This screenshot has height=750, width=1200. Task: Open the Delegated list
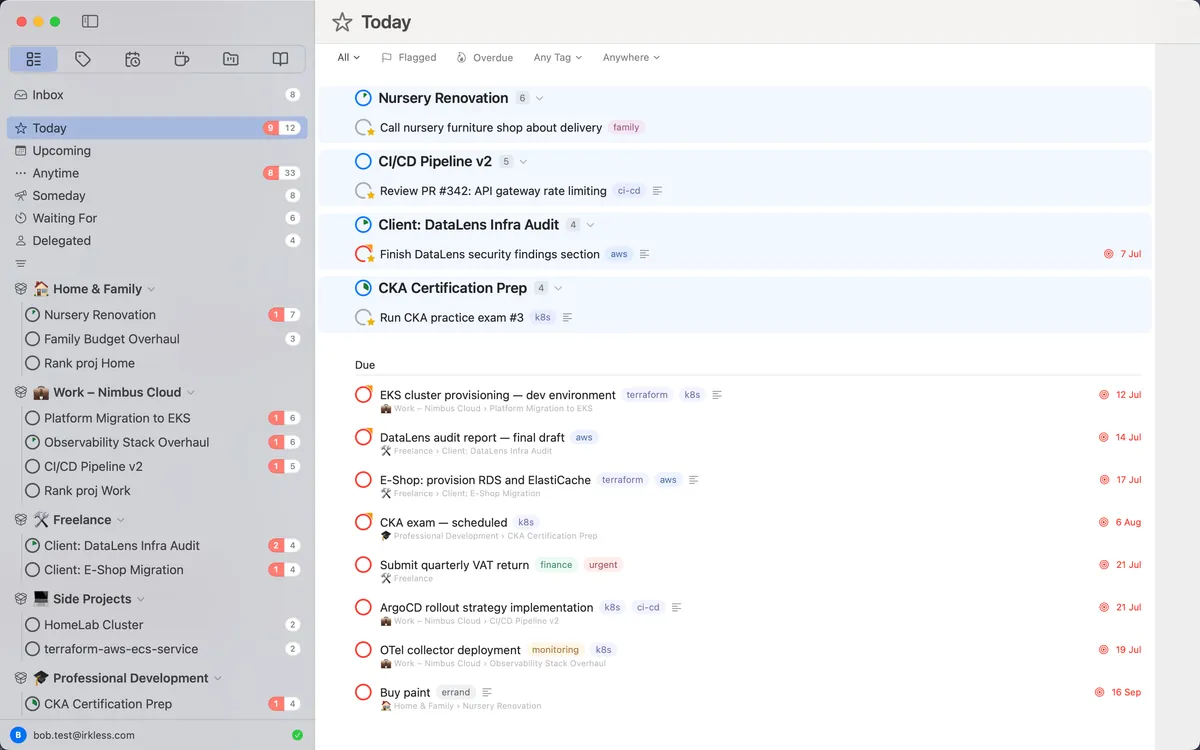click(x=157, y=241)
